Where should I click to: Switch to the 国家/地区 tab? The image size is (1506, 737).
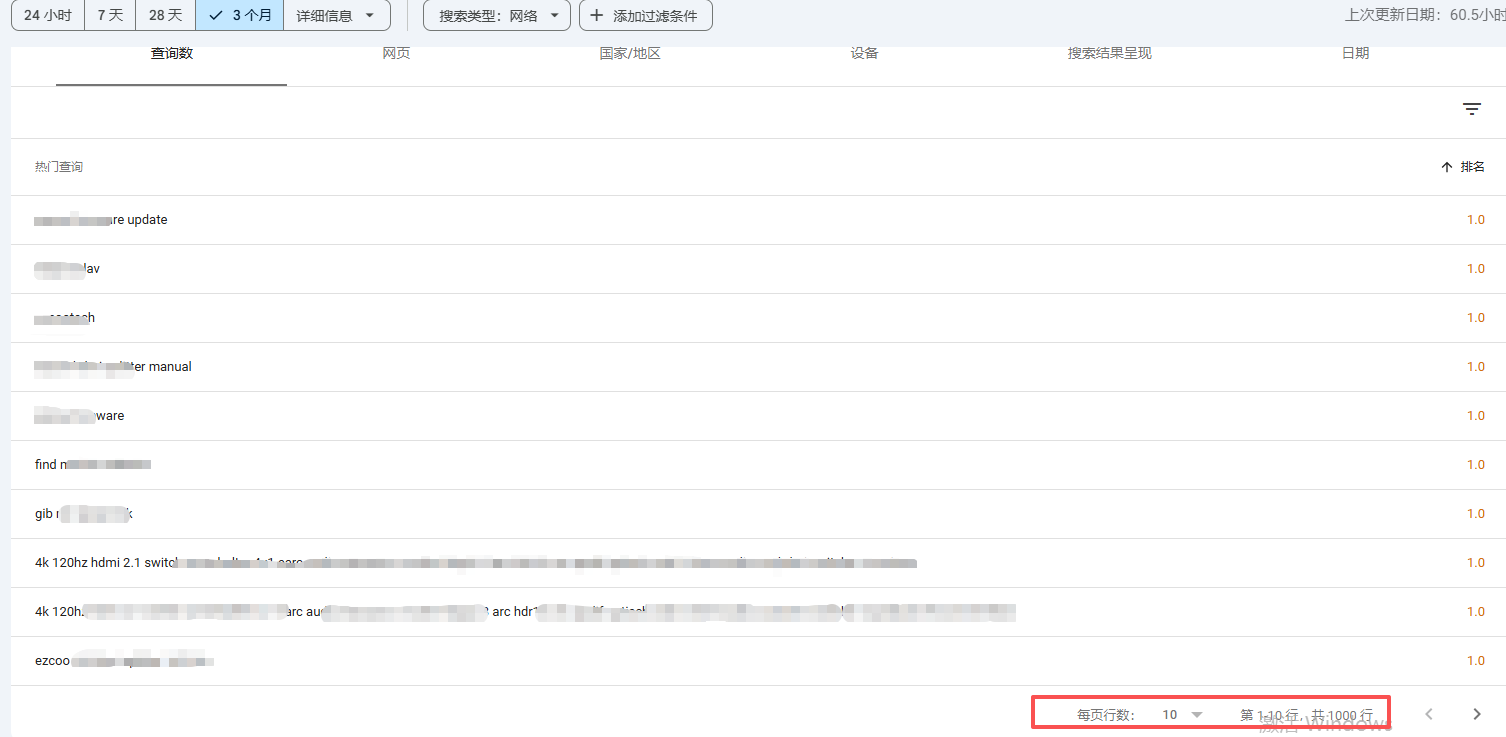(630, 53)
